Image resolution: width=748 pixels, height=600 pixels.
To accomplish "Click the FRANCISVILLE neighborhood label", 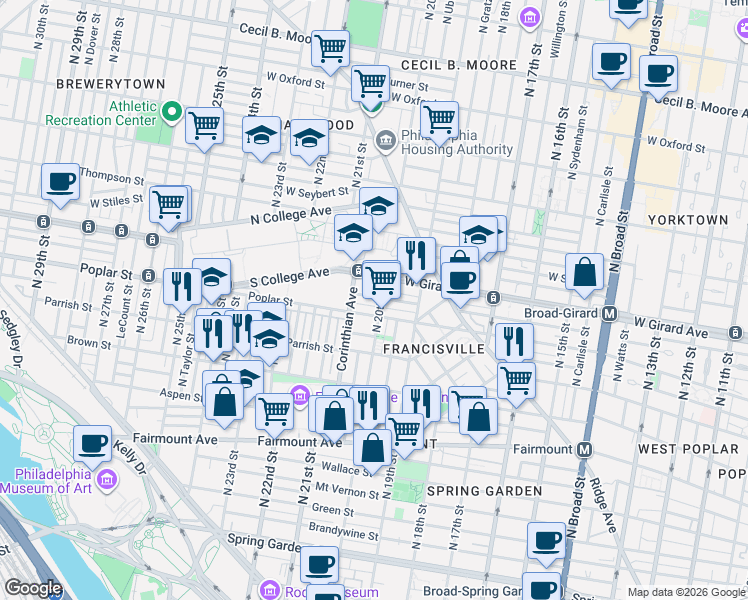I will (x=434, y=349).
